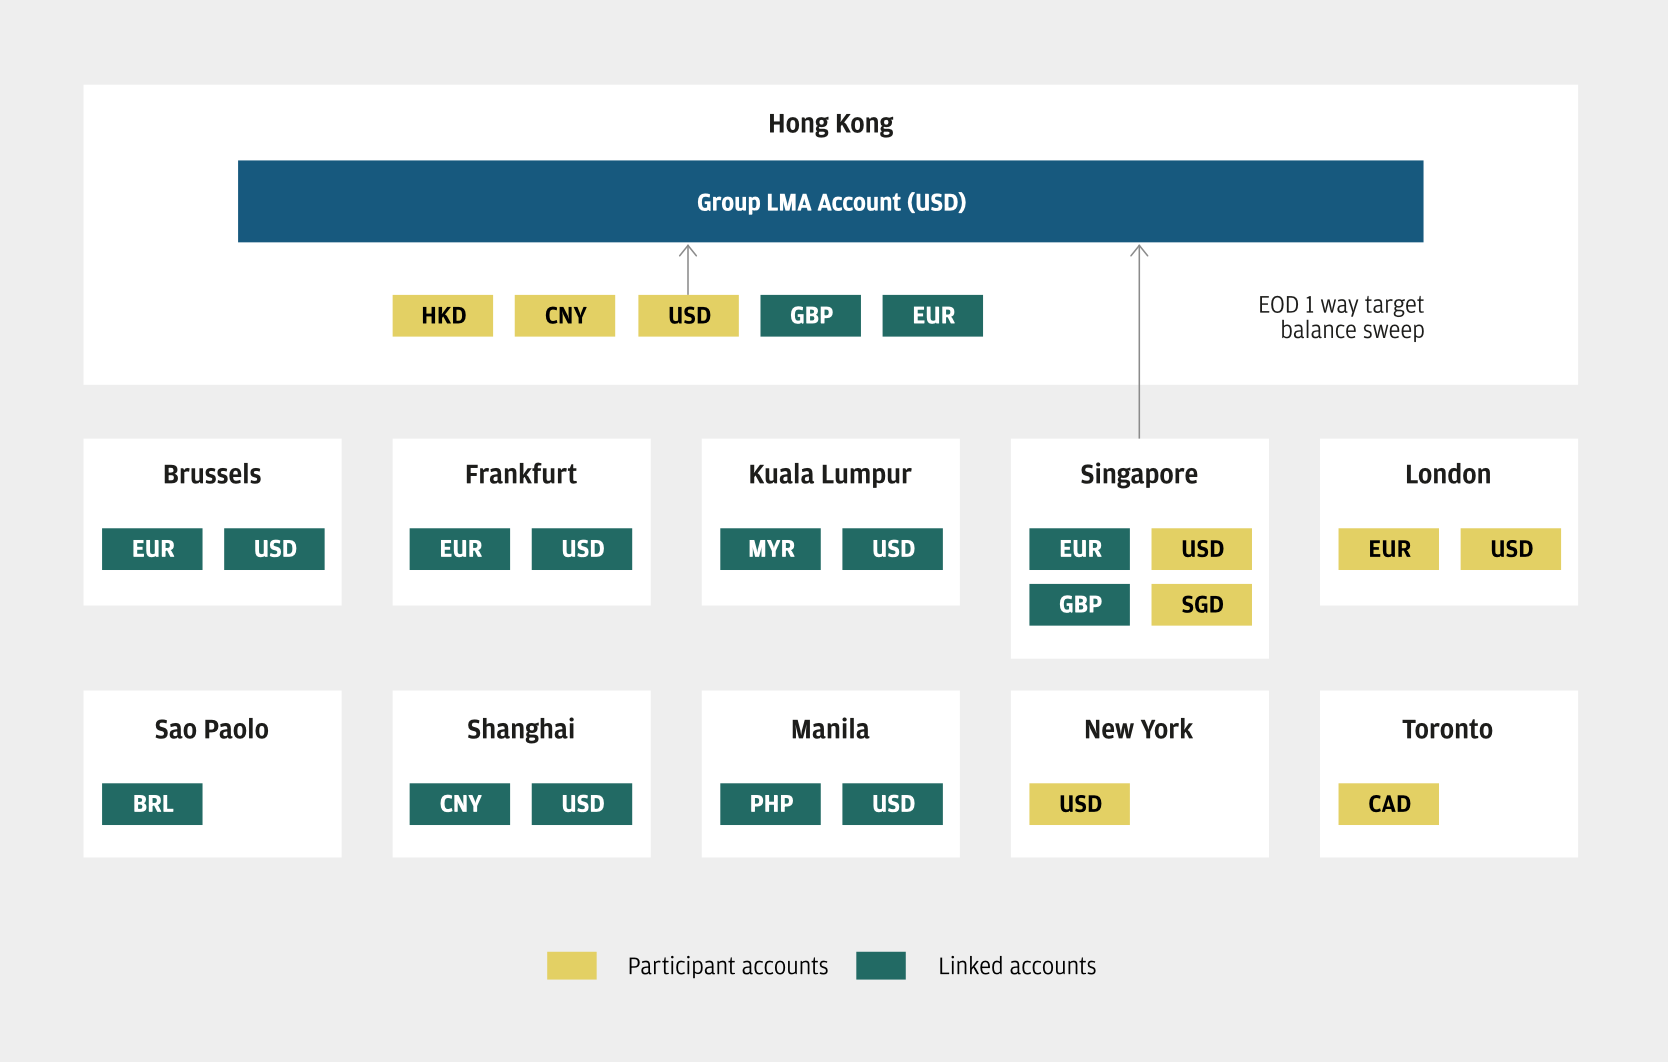Click the arrow above Hong Kong USD box
This screenshot has width=1668, height=1062.
click(688, 268)
